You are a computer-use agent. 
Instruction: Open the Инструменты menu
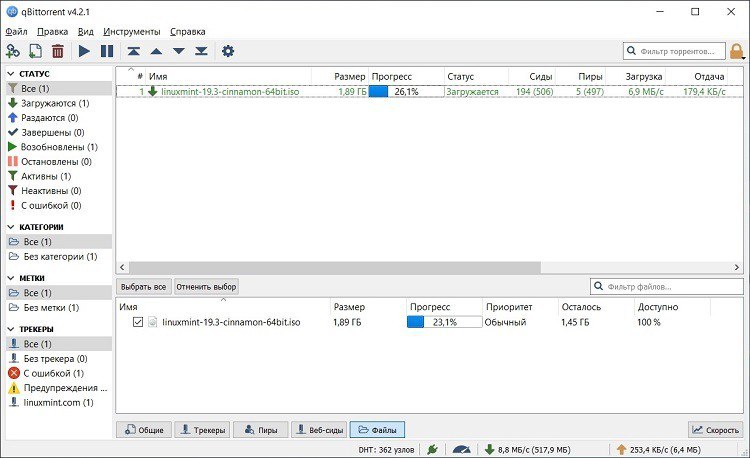(x=131, y=32)
